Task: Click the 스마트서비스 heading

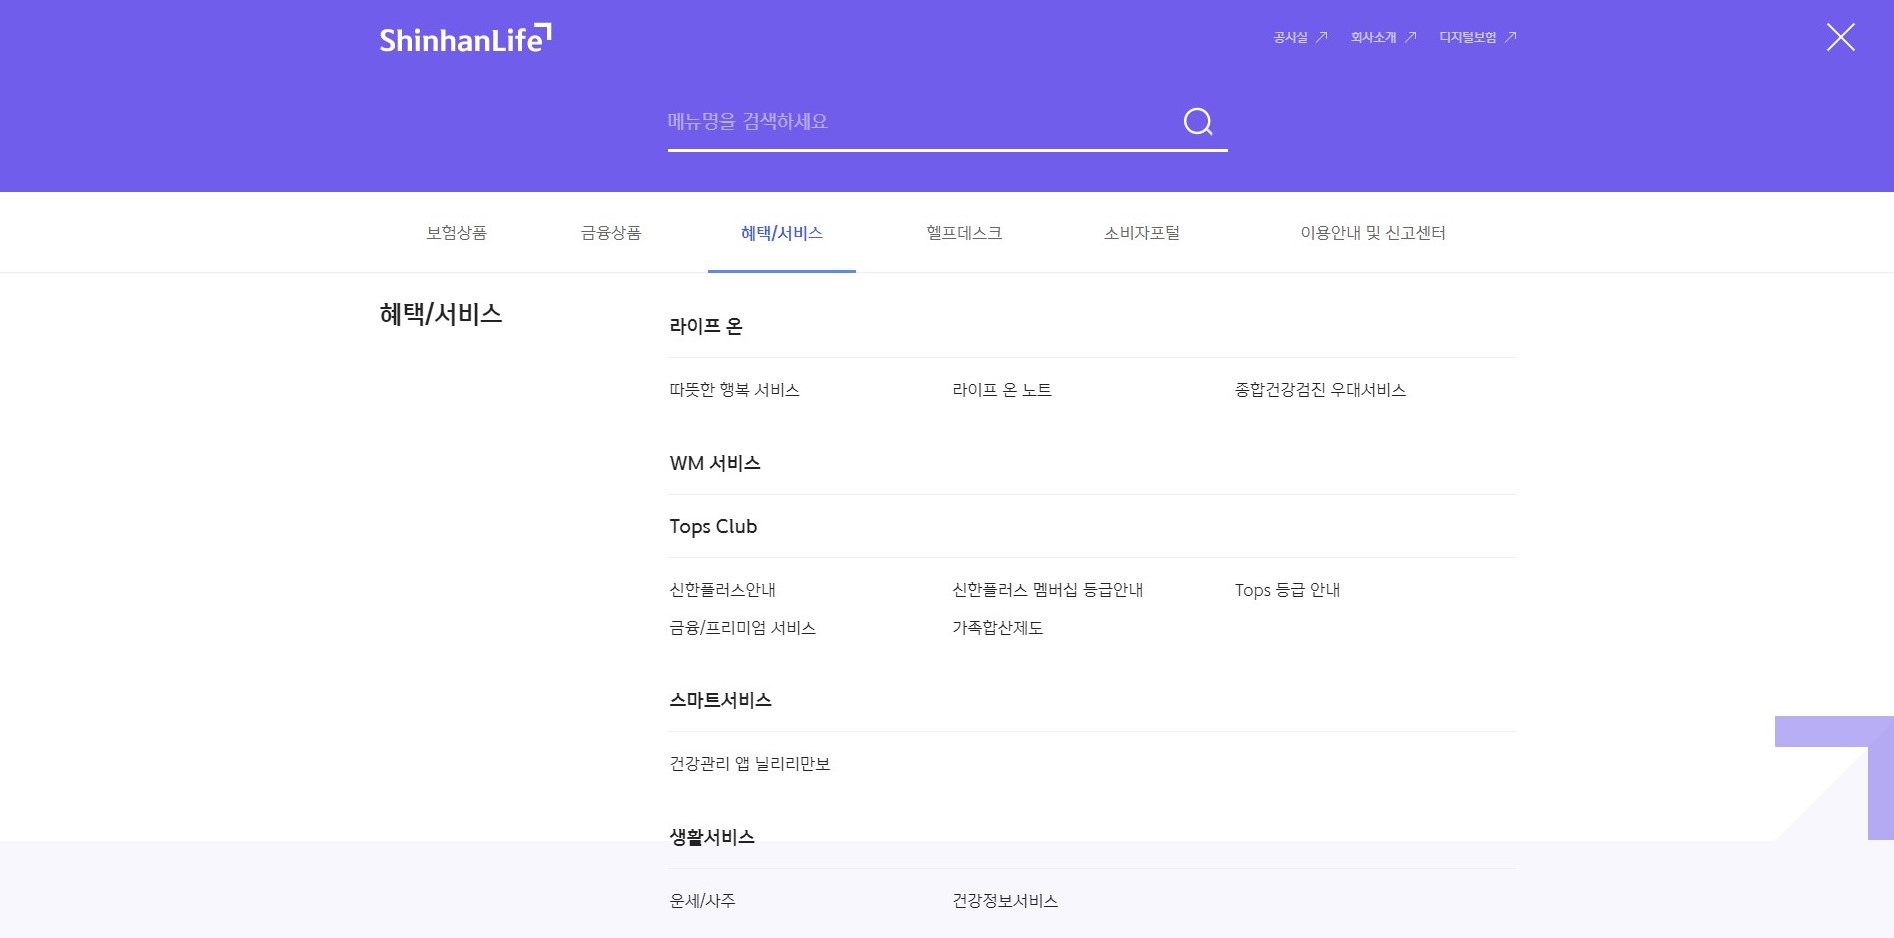Action: (x=720, y=700)
